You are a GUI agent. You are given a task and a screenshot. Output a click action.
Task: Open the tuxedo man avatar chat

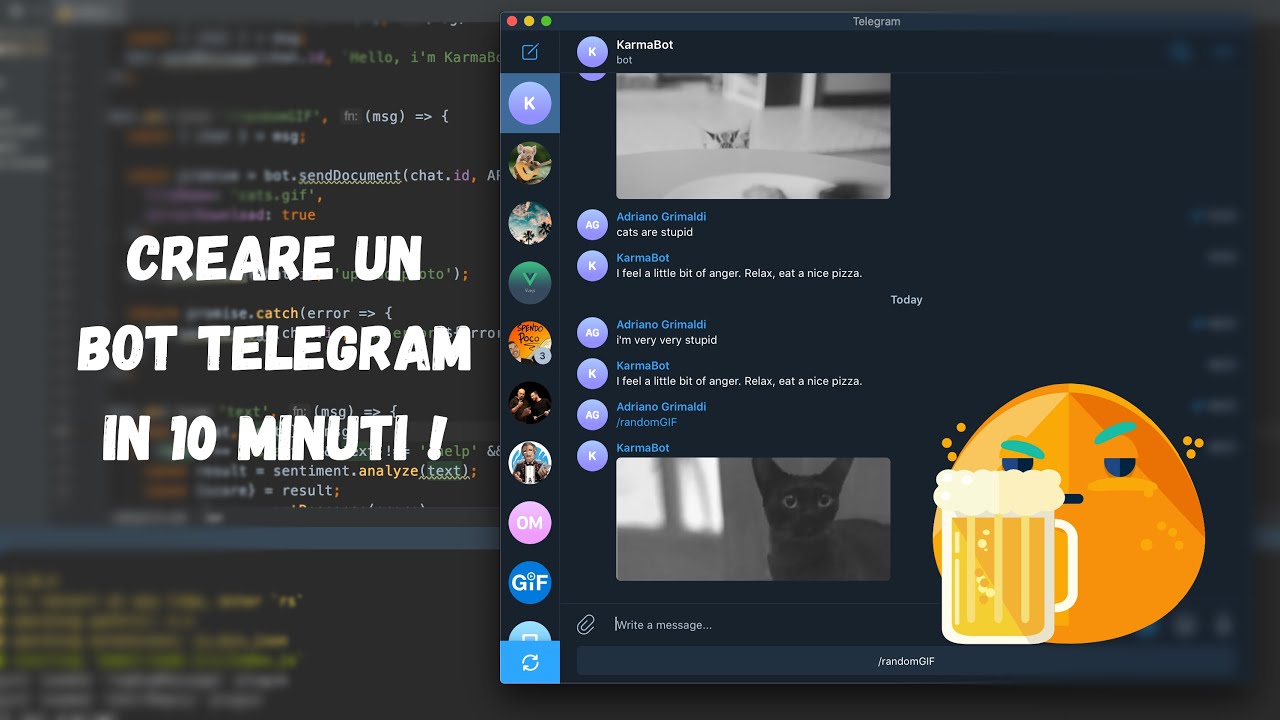pyautogui.click(x=530, y=463)
